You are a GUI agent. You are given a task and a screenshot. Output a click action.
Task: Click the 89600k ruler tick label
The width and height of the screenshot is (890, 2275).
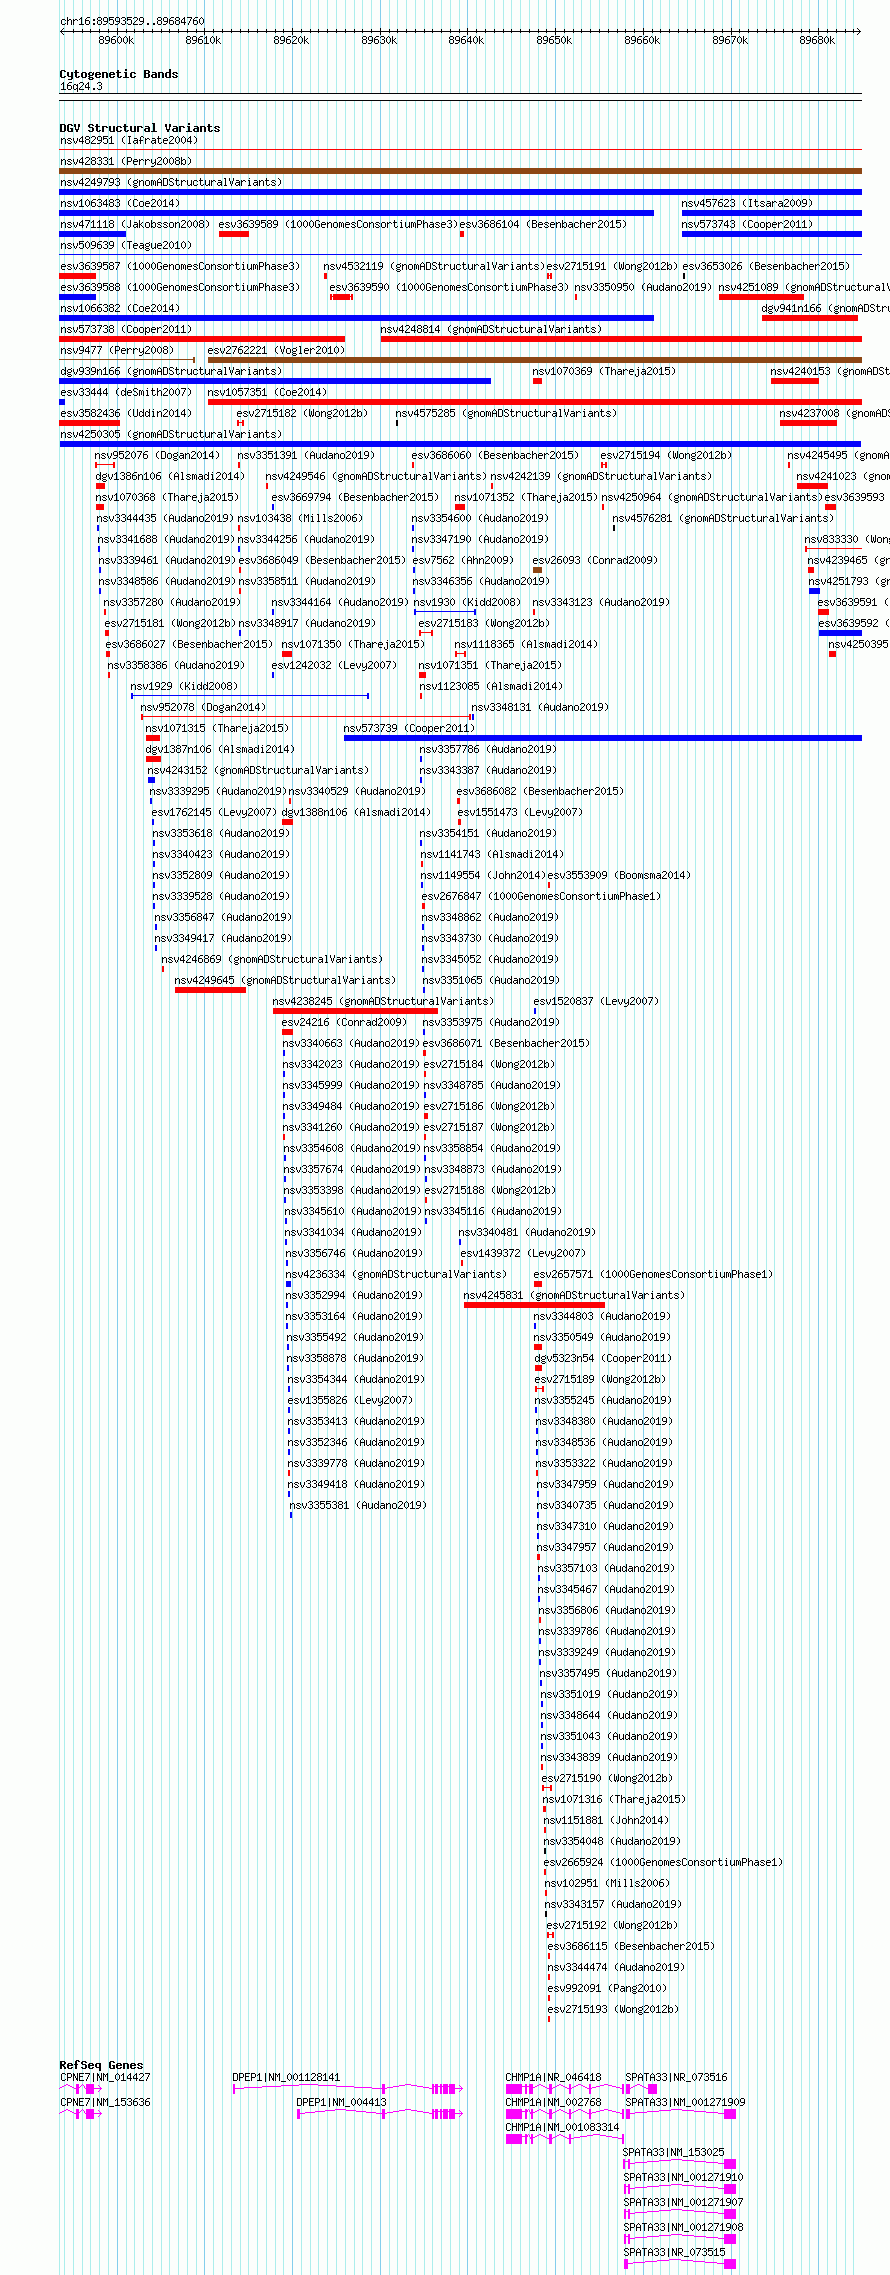coord(116,40)
